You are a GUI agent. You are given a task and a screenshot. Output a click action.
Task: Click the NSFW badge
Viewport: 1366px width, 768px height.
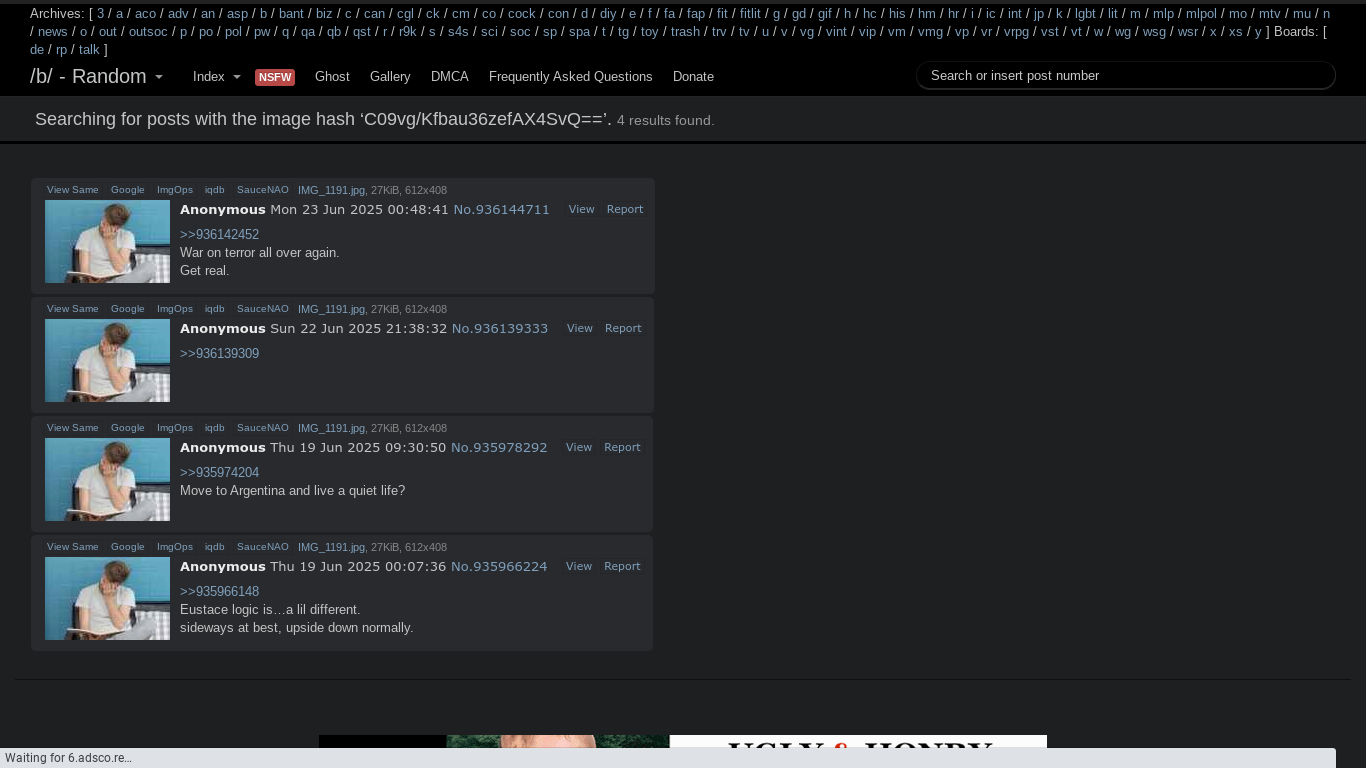coord(275,77)
